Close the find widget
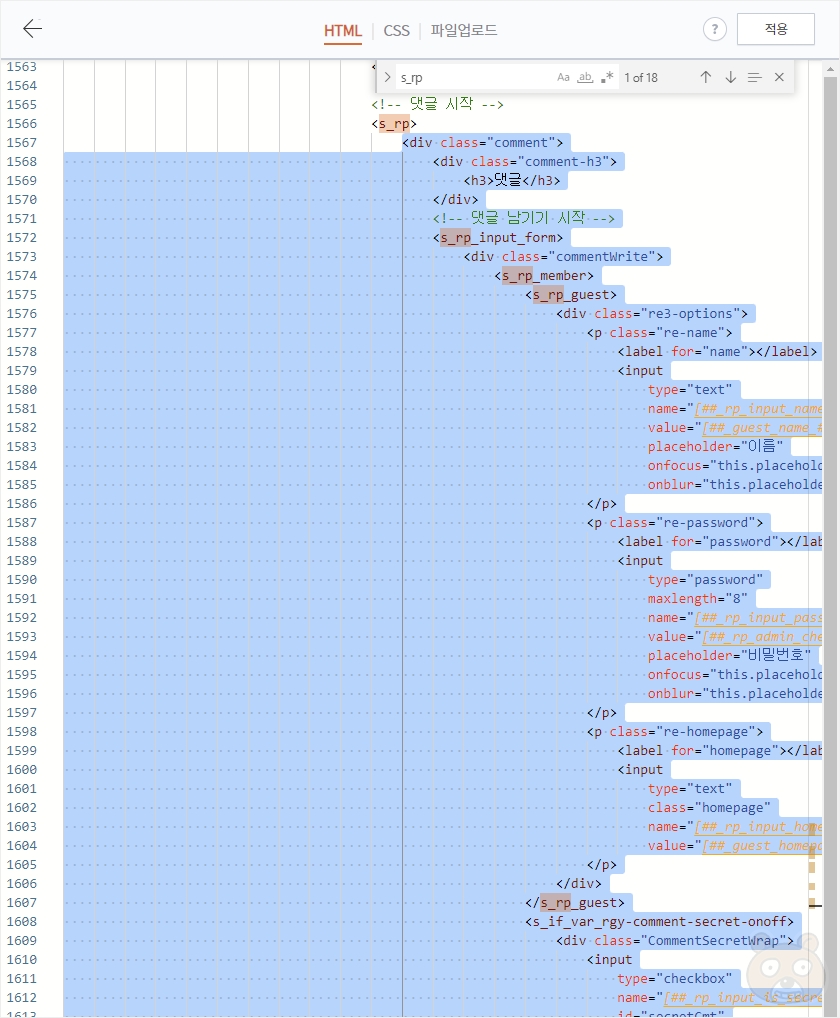This screenshot has width=840, height=1018. click(780, 77)
